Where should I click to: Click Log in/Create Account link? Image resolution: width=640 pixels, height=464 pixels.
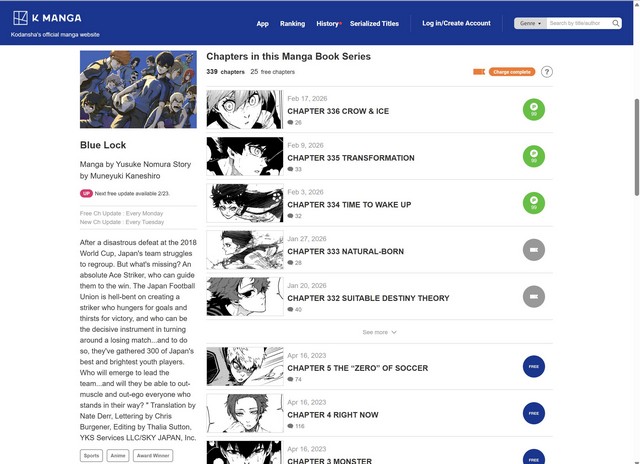pos(456,23)
